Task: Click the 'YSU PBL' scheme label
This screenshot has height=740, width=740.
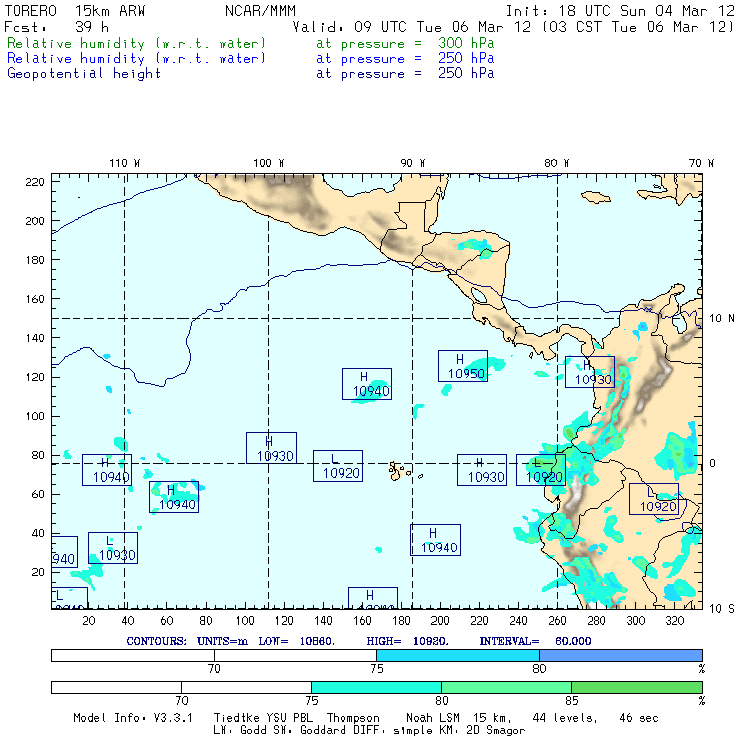Action: [288, 718]
